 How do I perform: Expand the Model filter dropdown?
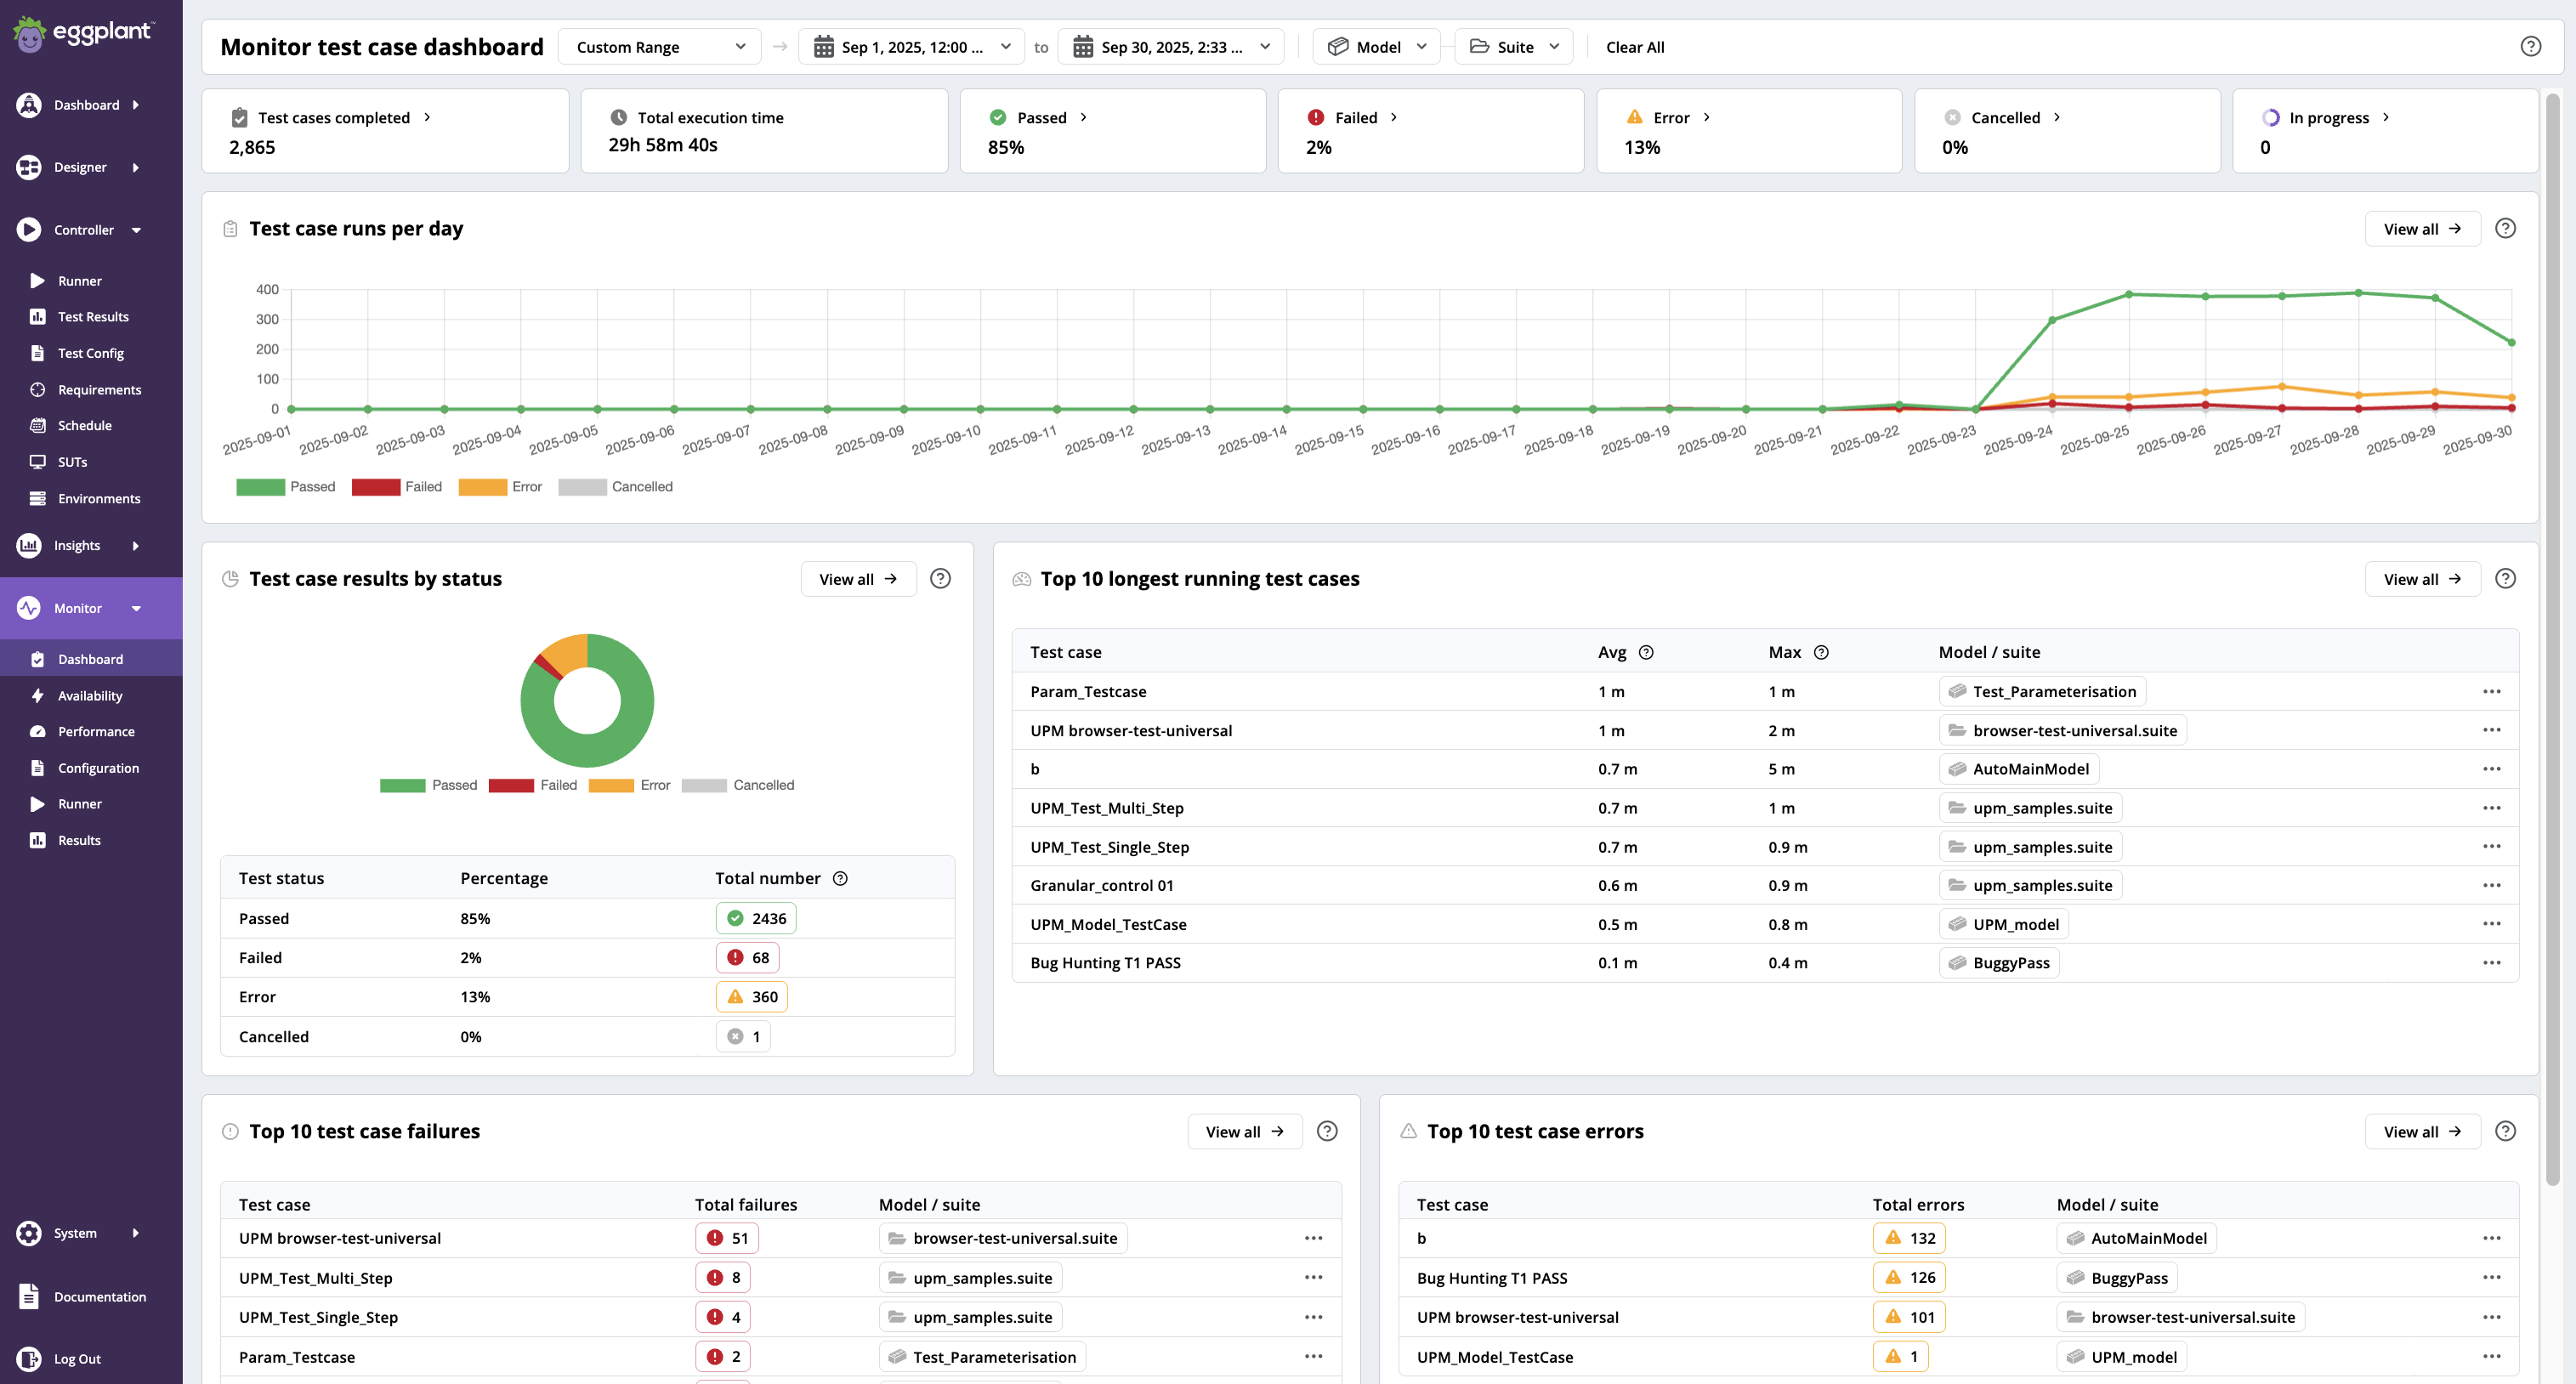tap(1376, 46)
